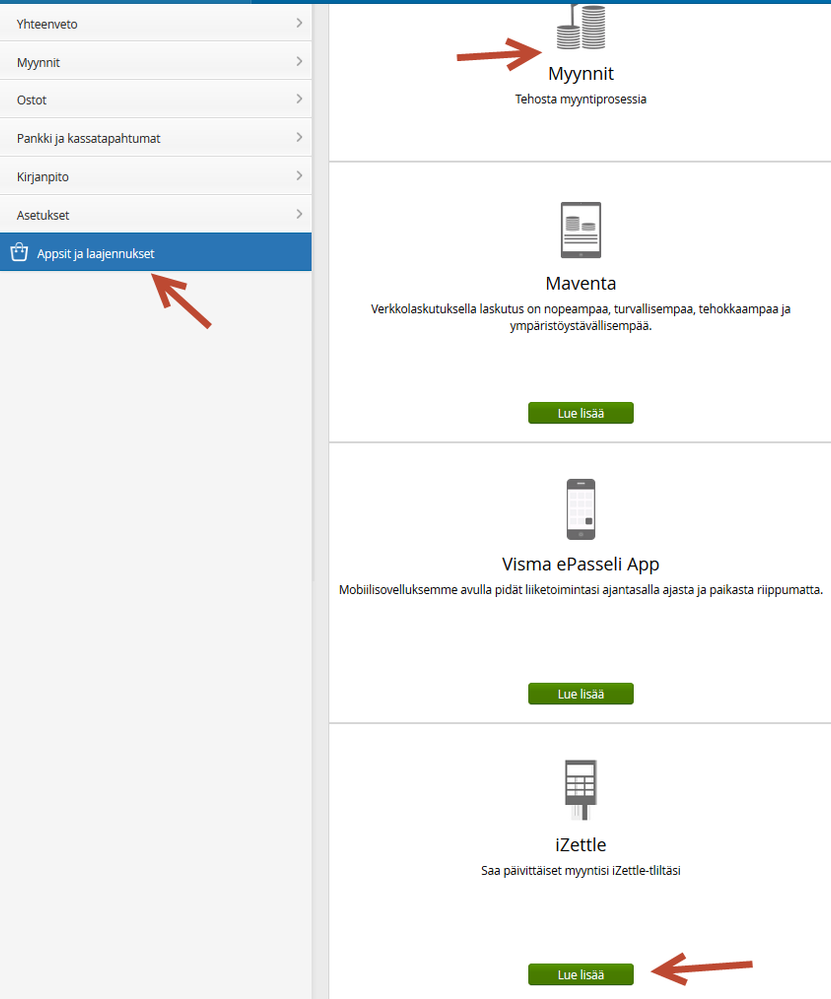Click the text Tehosta myyntiprosessia

[581, 99]
